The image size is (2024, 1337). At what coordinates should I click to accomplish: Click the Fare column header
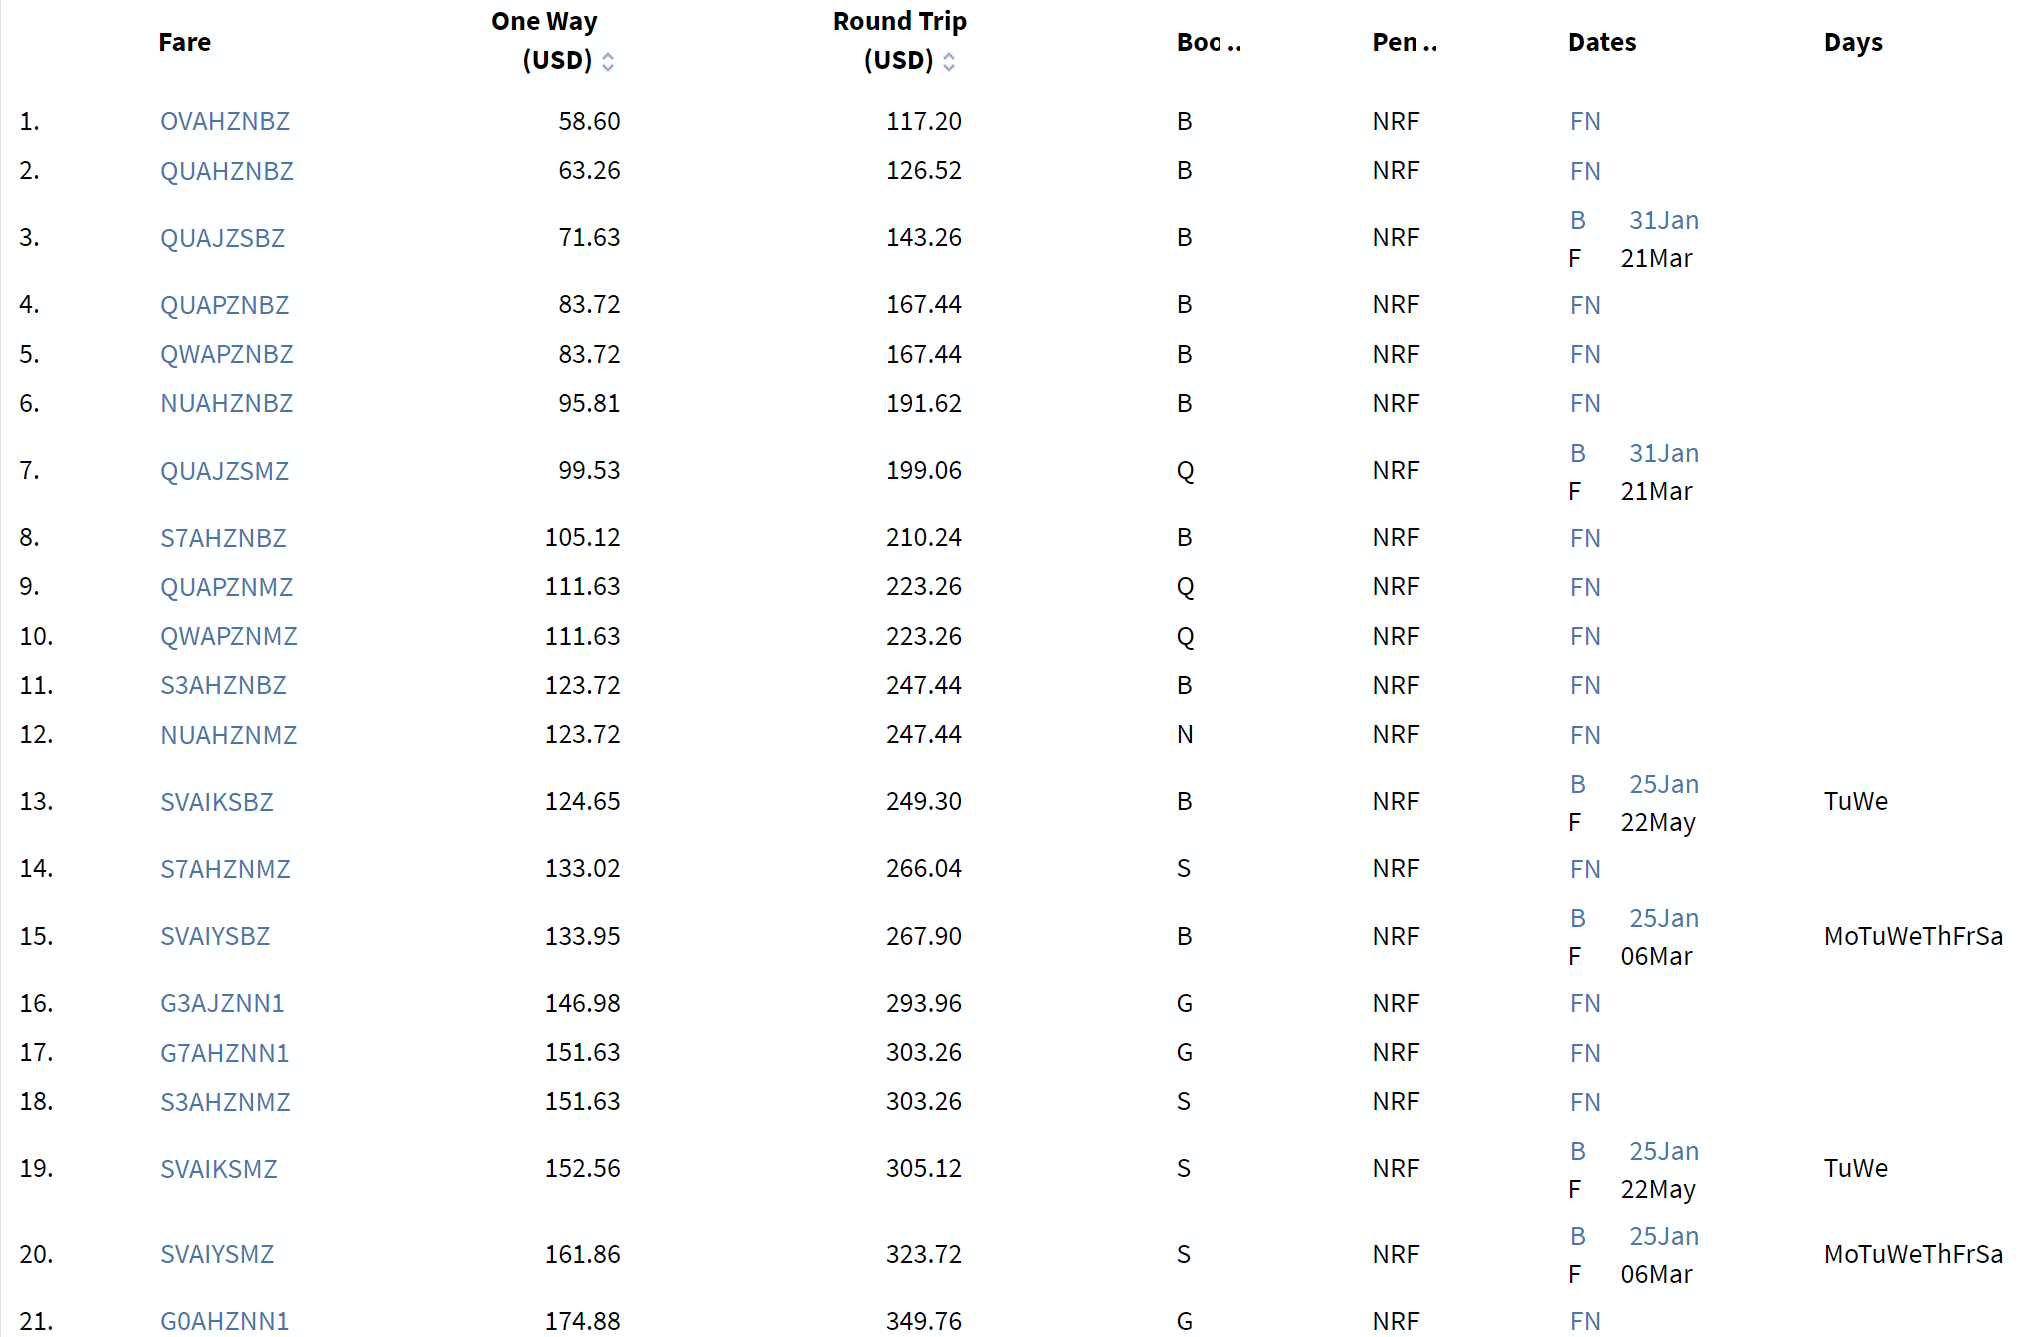pyautogui.click(x=185, y=42)
